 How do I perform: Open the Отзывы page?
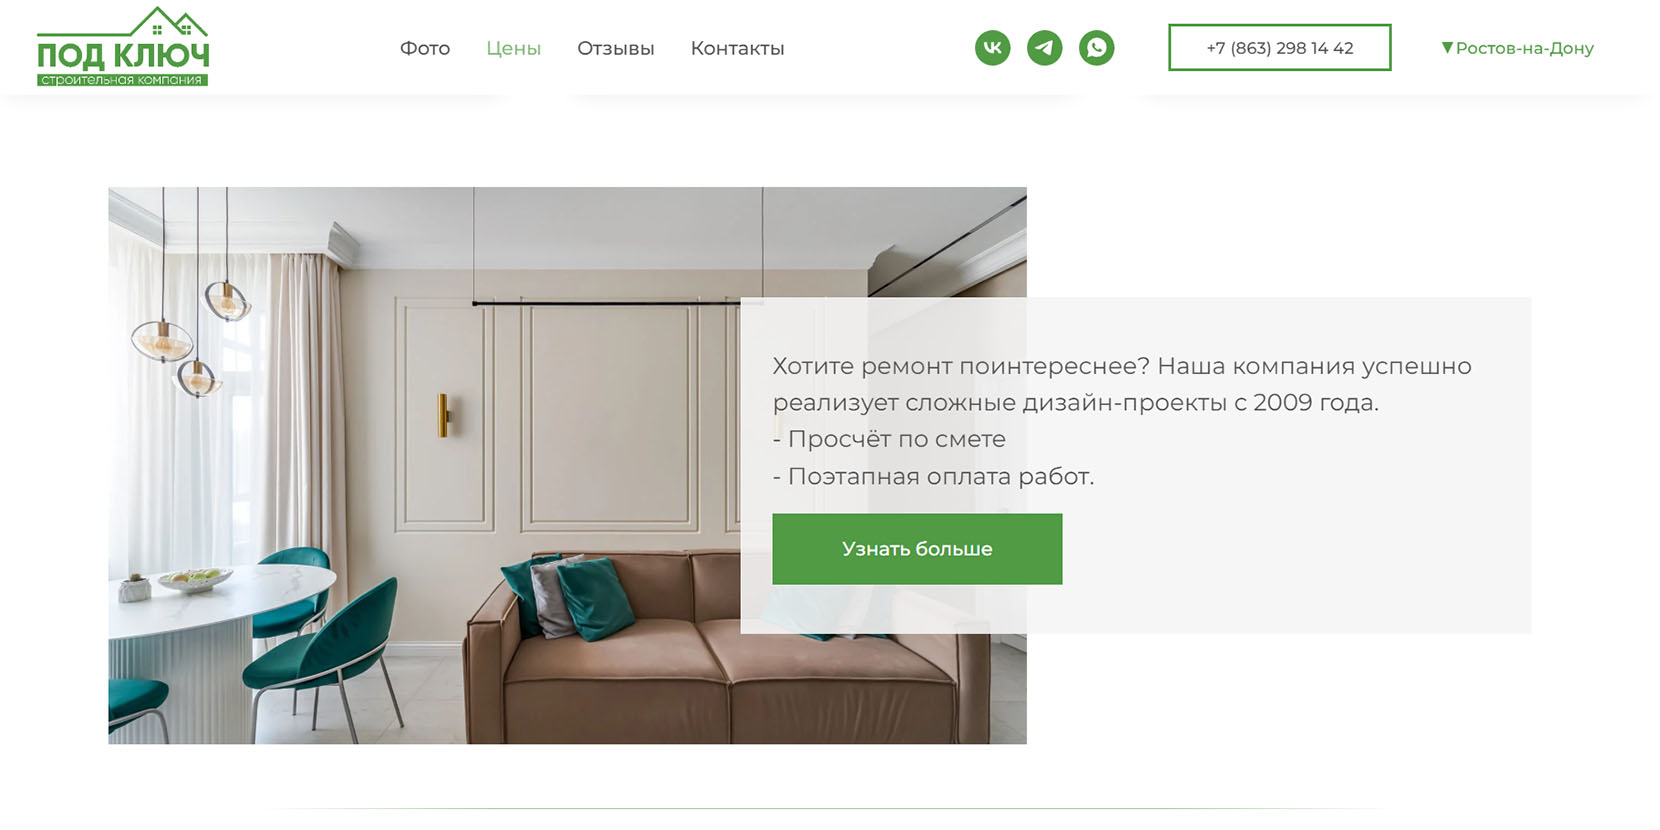[x=616, y=48]
